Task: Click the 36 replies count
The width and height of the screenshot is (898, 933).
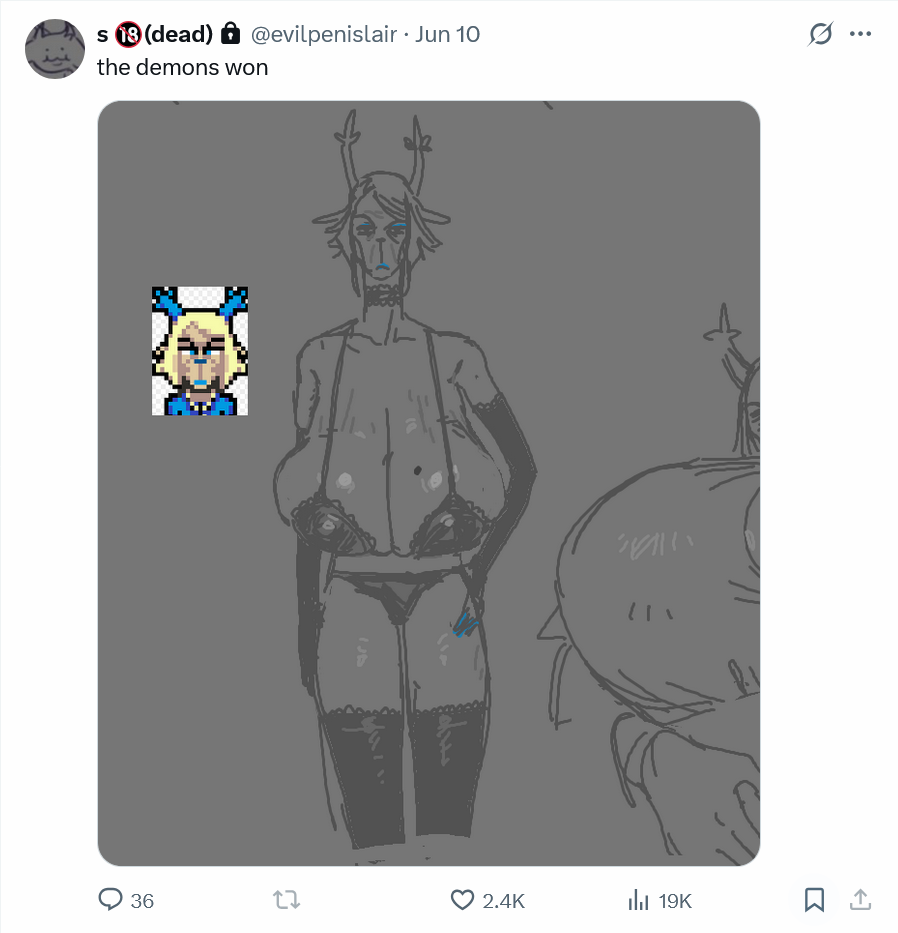Action: pyautogui.click(x=142, y=901)
